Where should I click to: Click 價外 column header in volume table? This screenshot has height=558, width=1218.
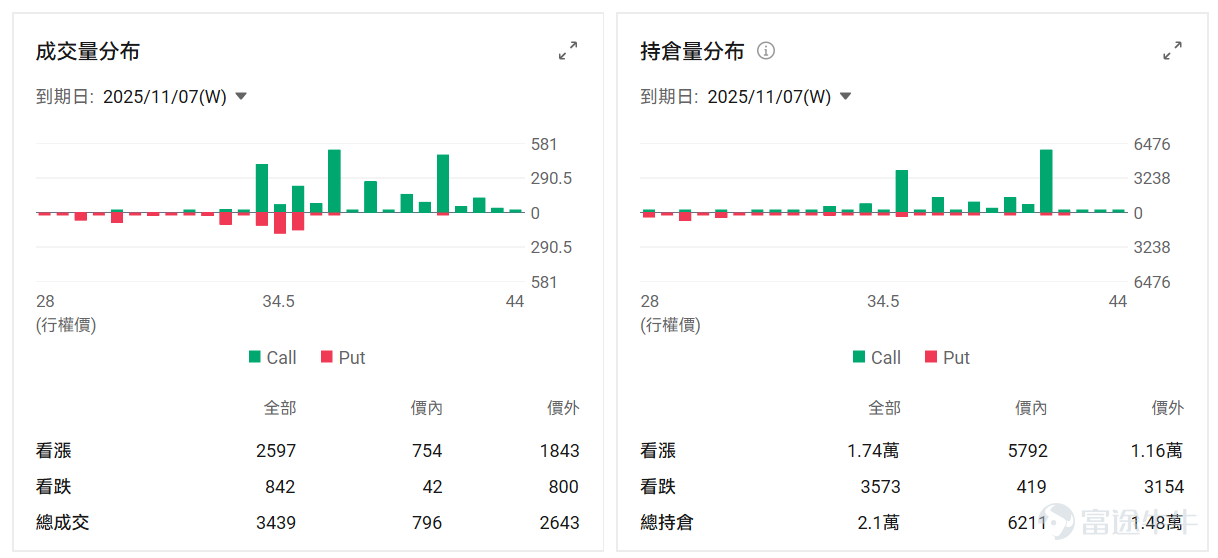click(563, 408)
